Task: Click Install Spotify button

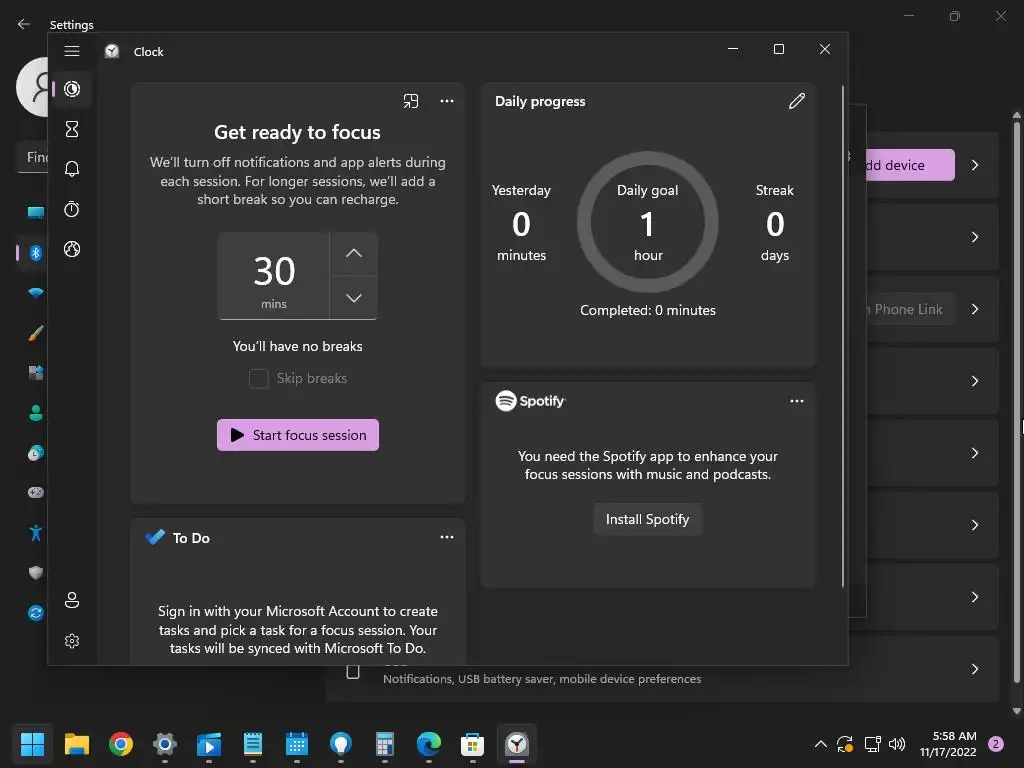Action: [647, 519]
